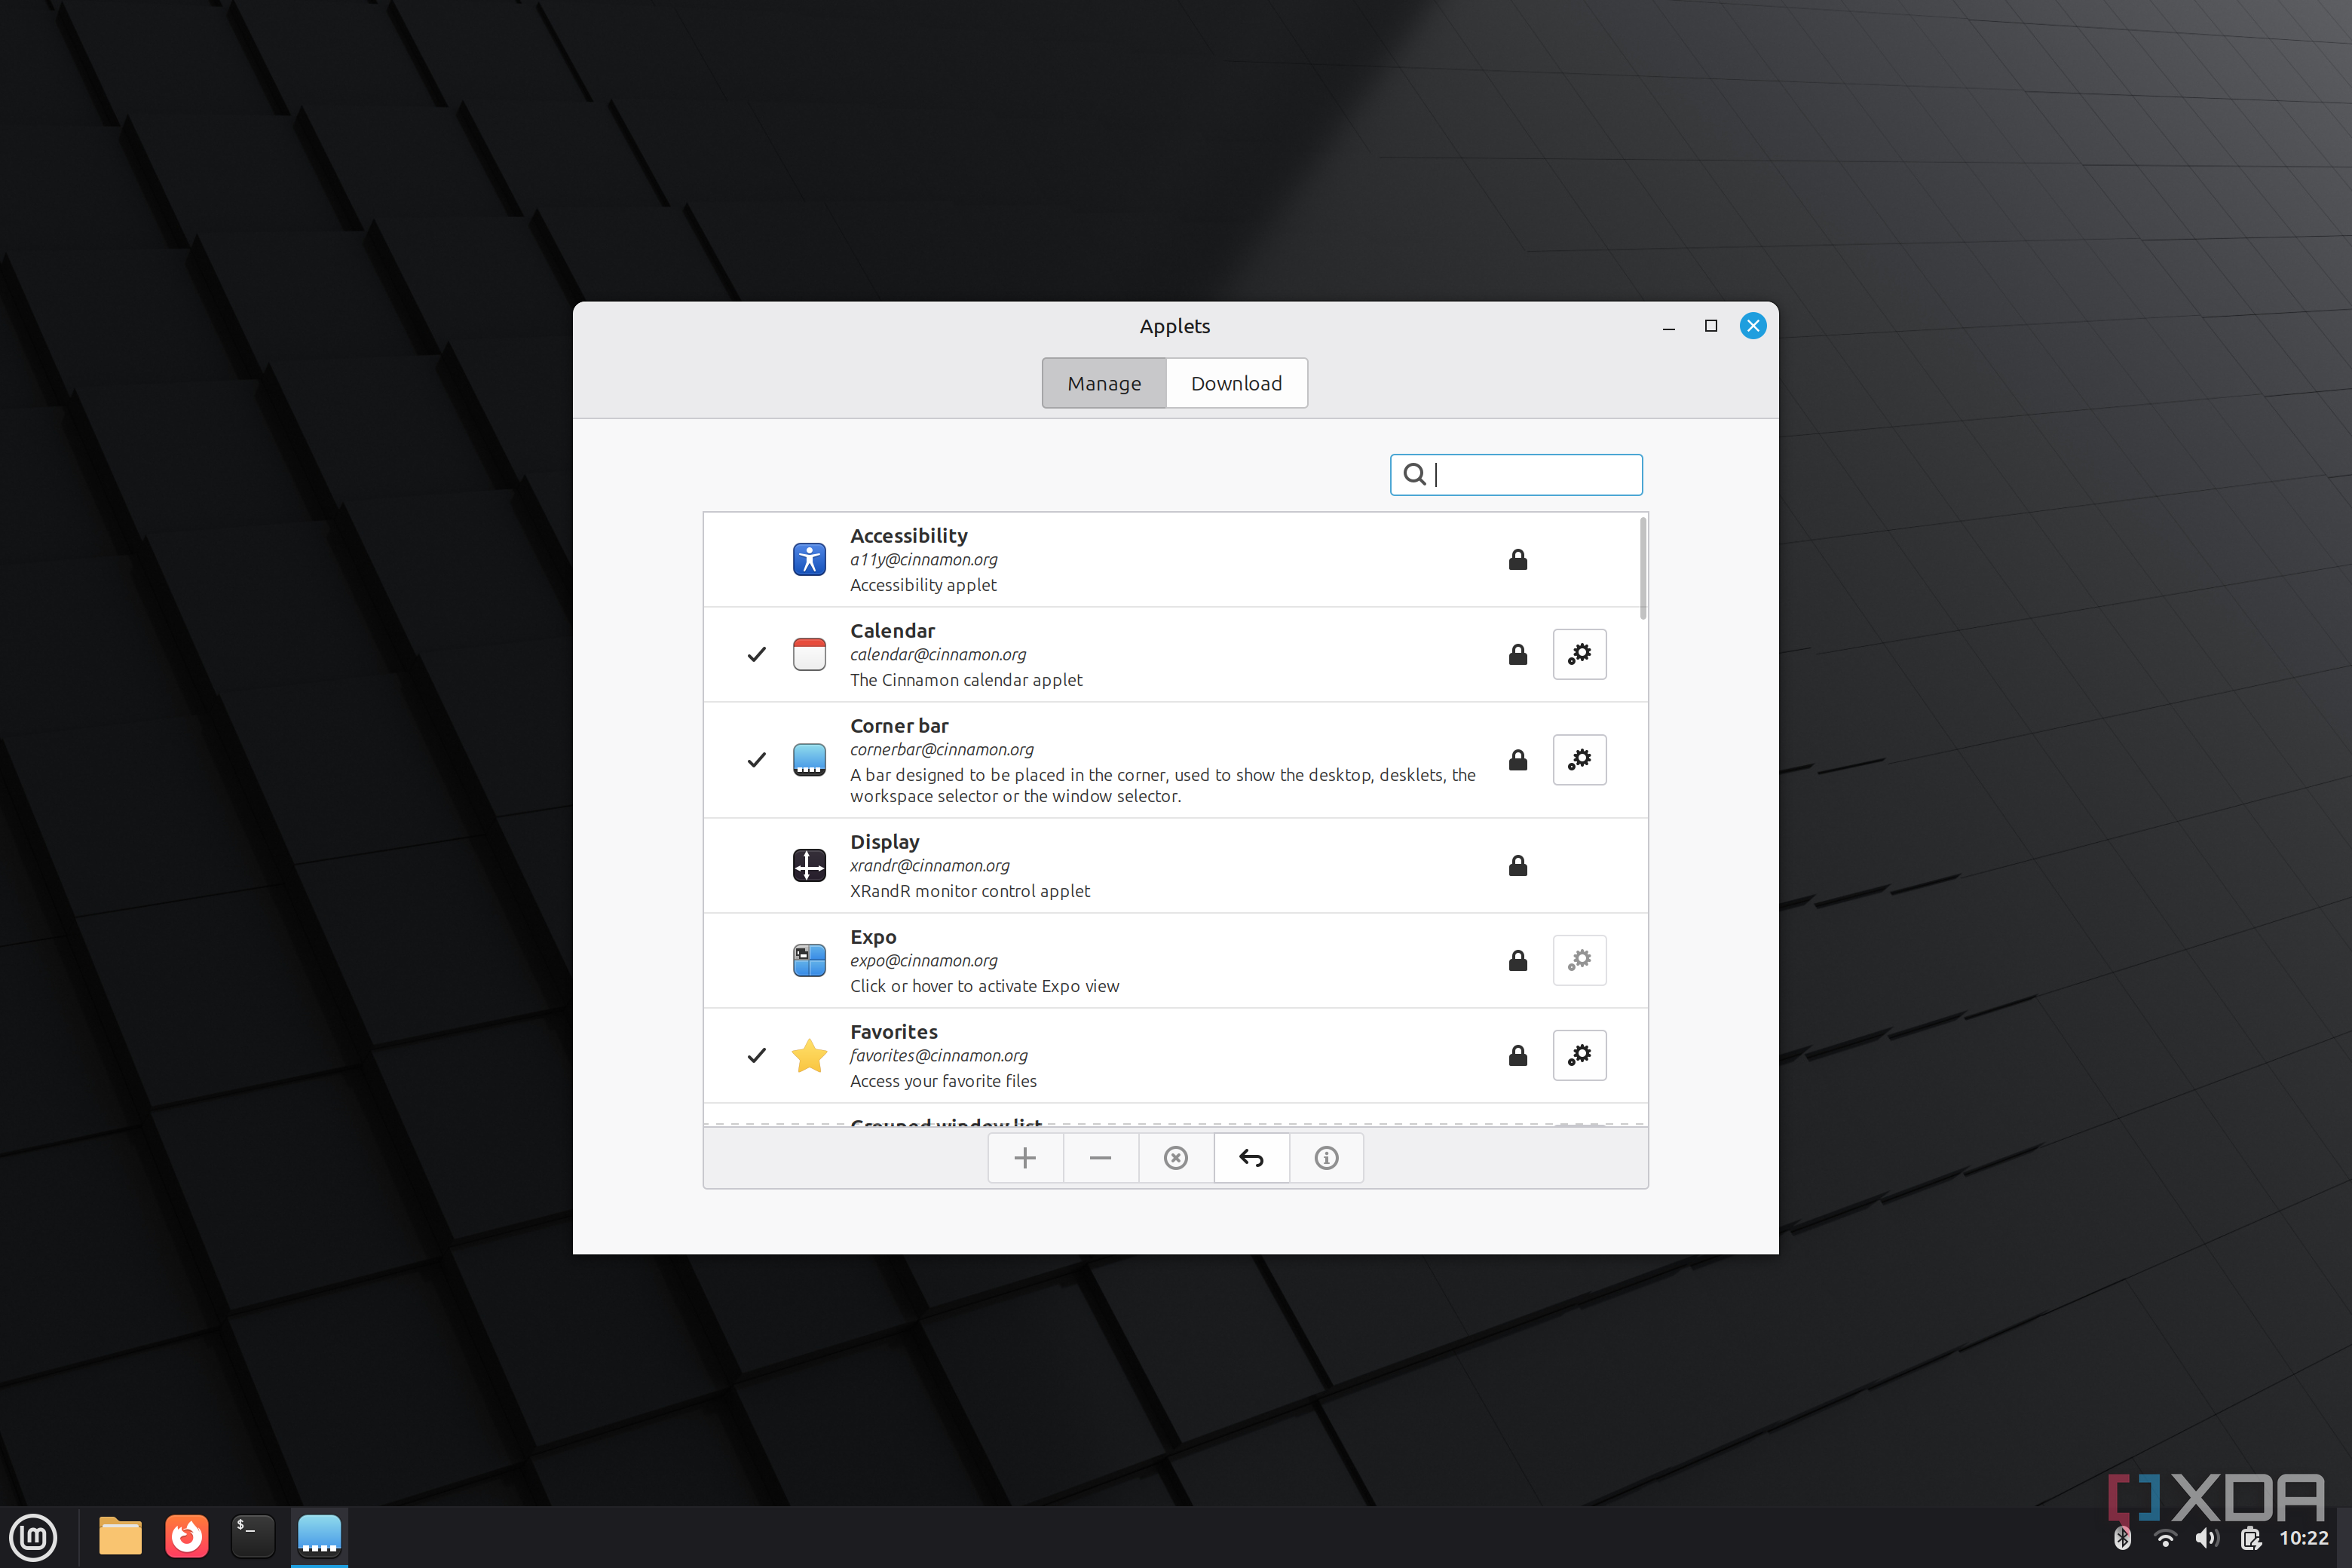Click the Calendar applet icon
This screenshot has height=1568, width=2352.
(x=809, y=654)
